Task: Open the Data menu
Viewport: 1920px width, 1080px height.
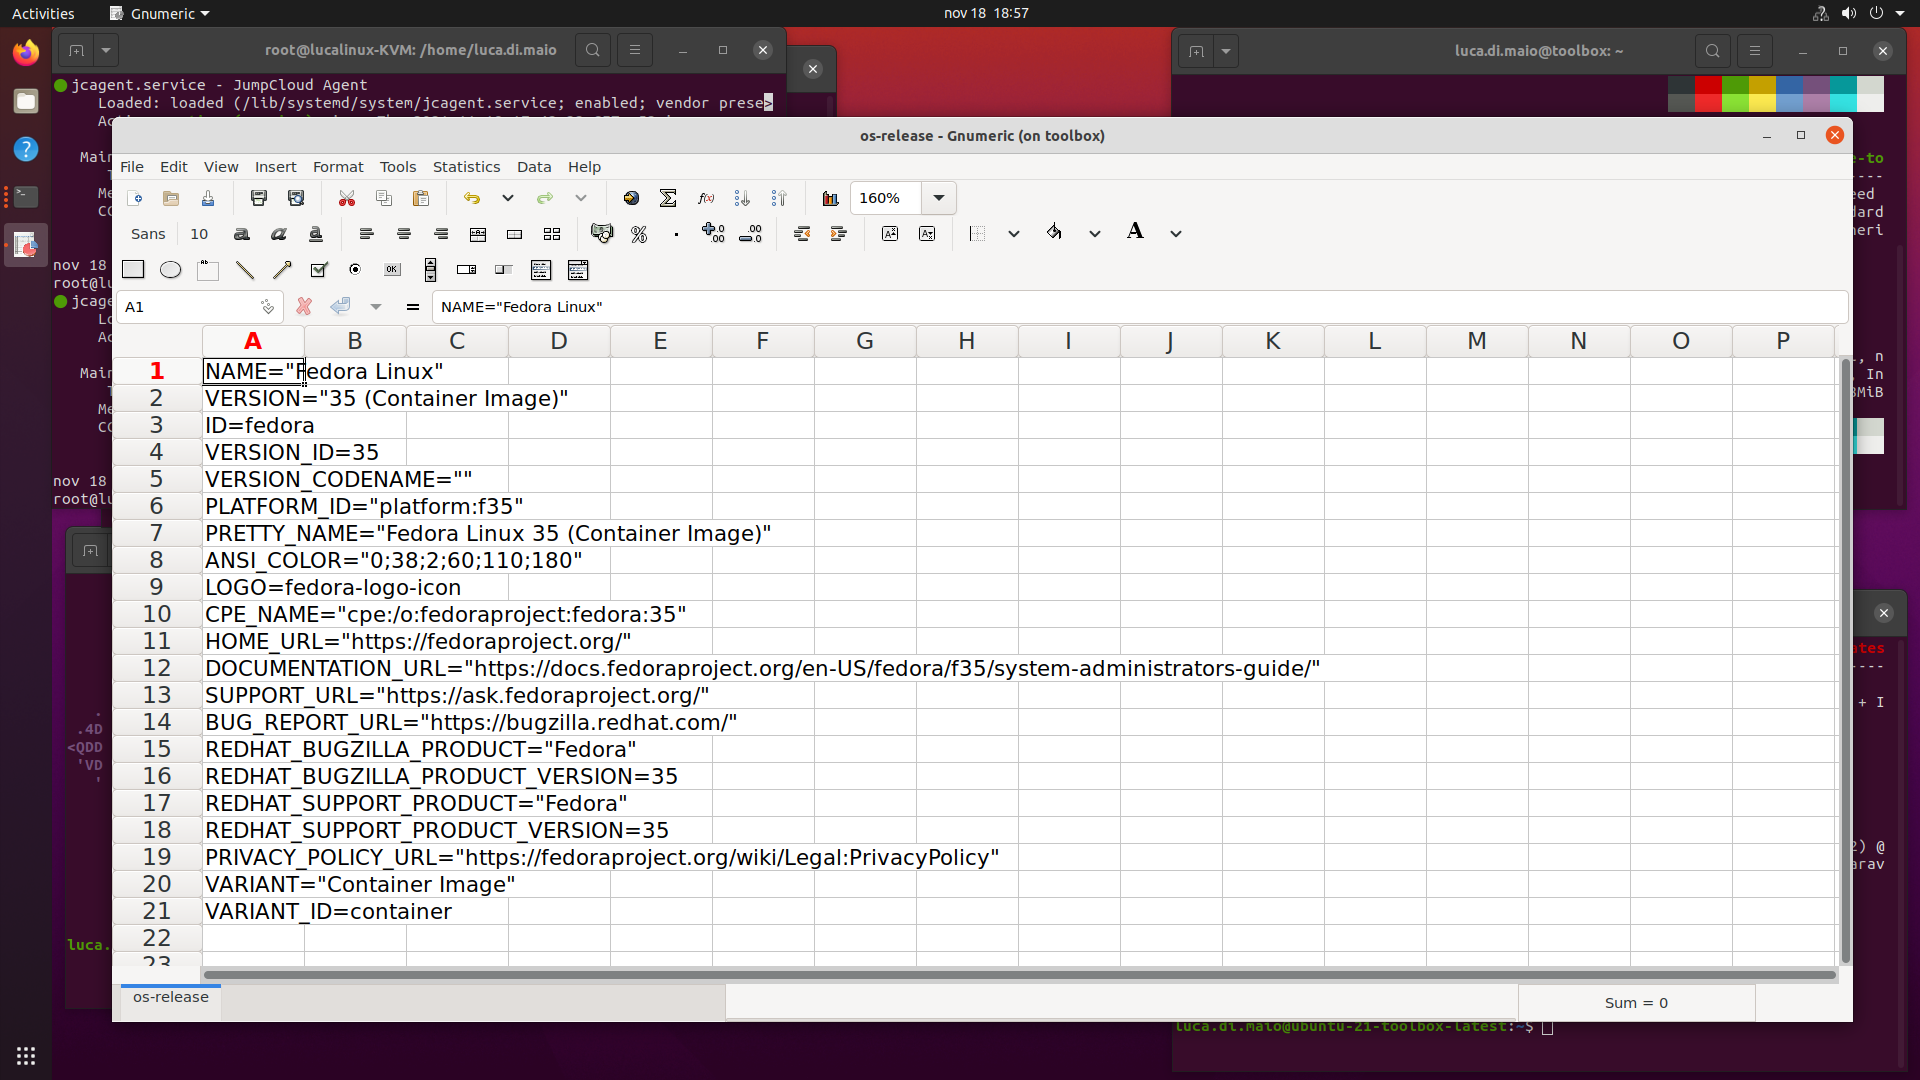Action: click(534, 167)
